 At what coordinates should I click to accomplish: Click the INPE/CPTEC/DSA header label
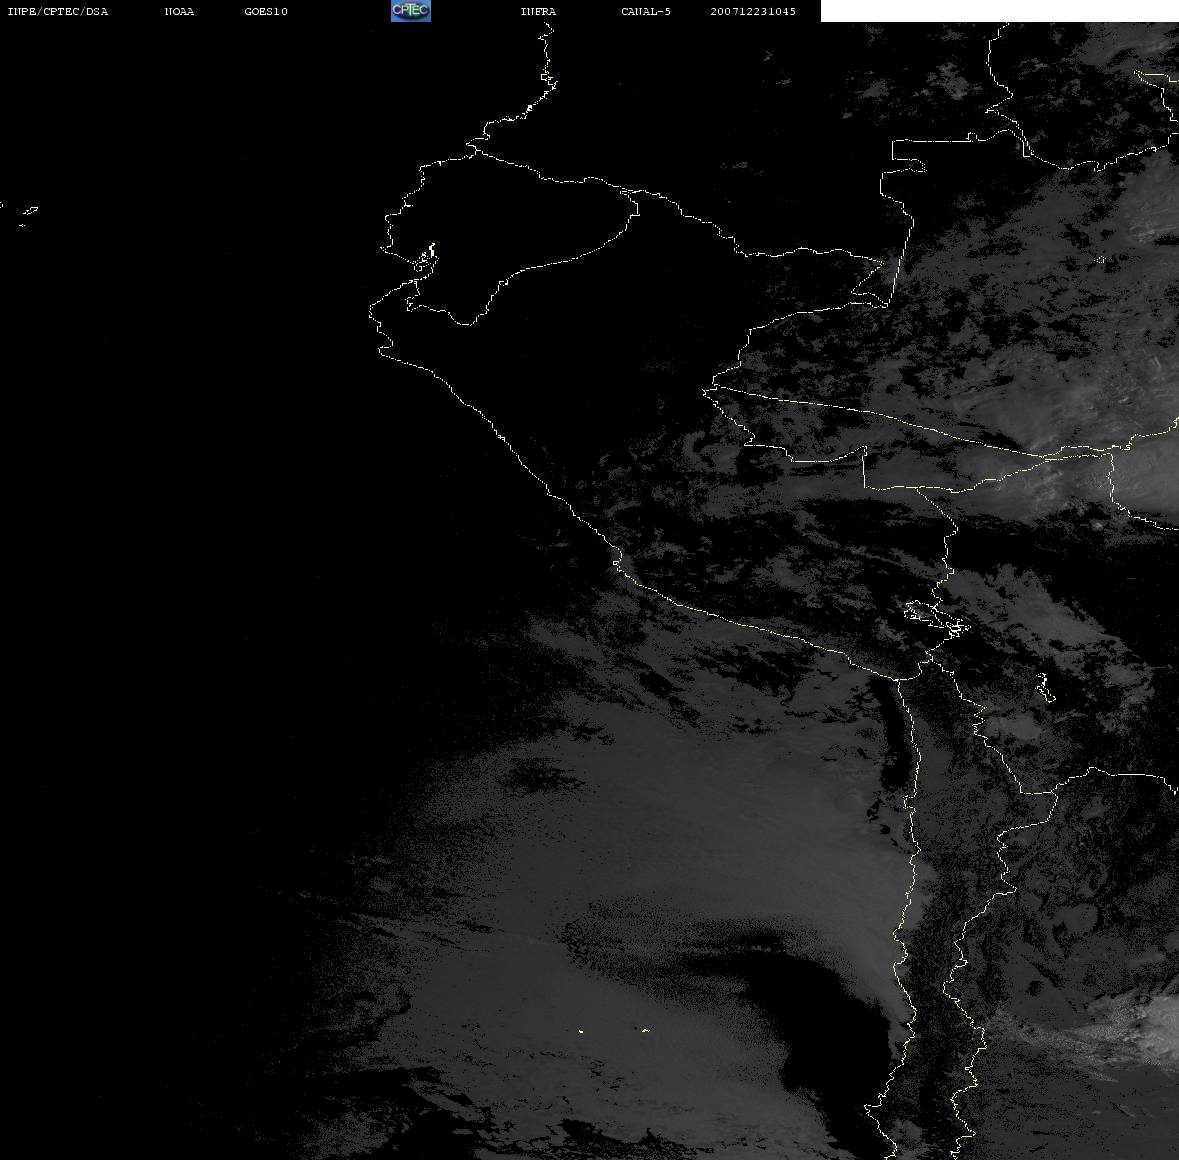[58, 12]
